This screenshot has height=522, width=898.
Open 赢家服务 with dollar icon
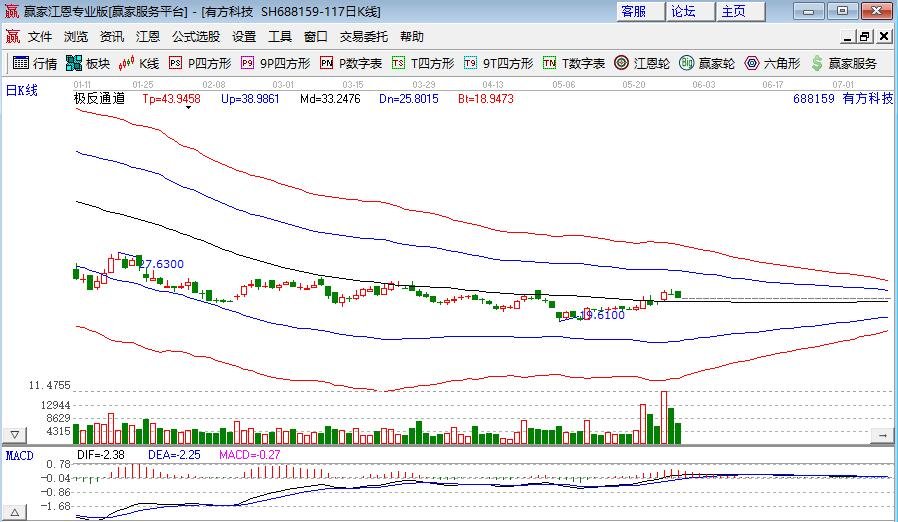pos(844,63)
